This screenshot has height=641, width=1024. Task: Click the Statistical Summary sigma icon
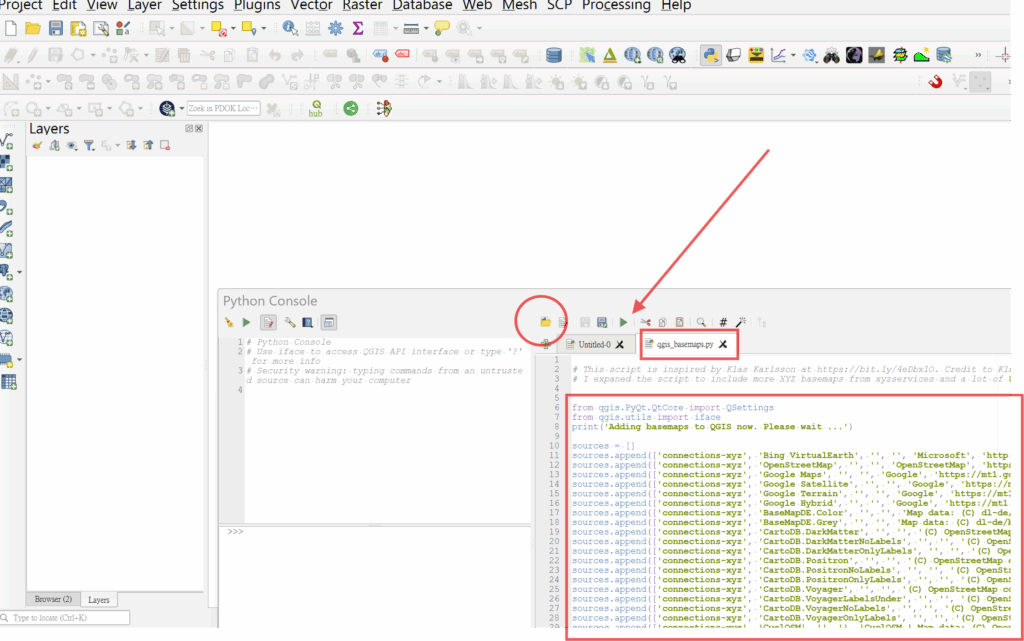tap(357, 29)
